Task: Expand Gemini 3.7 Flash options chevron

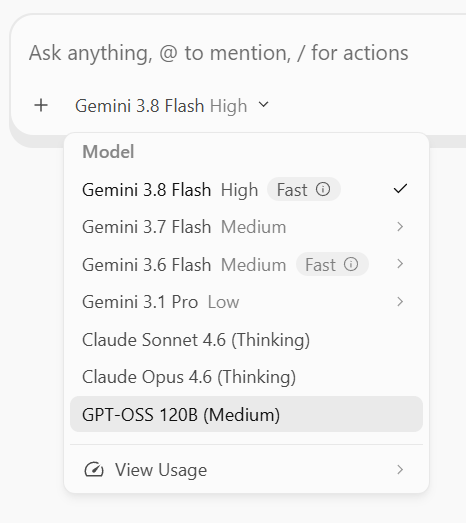Action: pos(400,227)
